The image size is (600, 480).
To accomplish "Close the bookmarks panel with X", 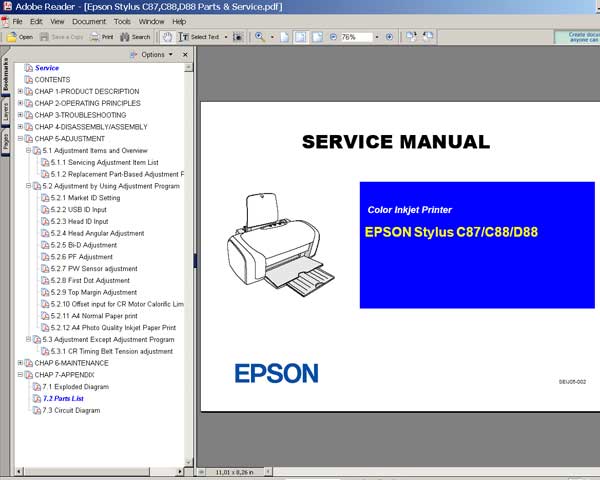I will pos(185,55).
